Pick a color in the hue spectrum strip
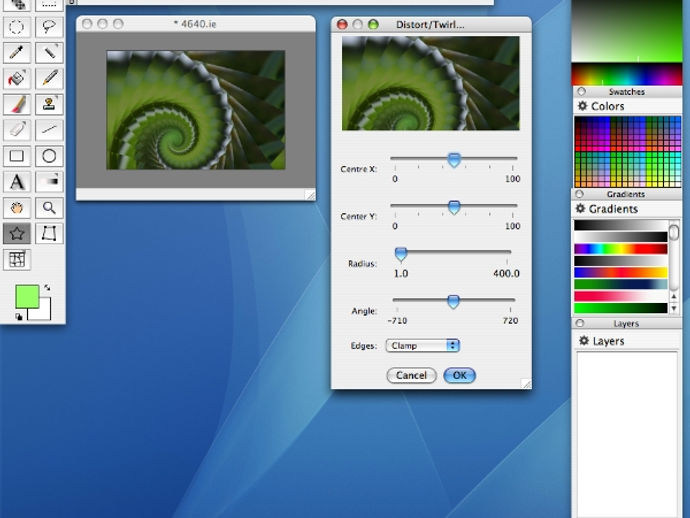Image resolution: width=690 pixels, height=518 pixels. pos(627,74)
